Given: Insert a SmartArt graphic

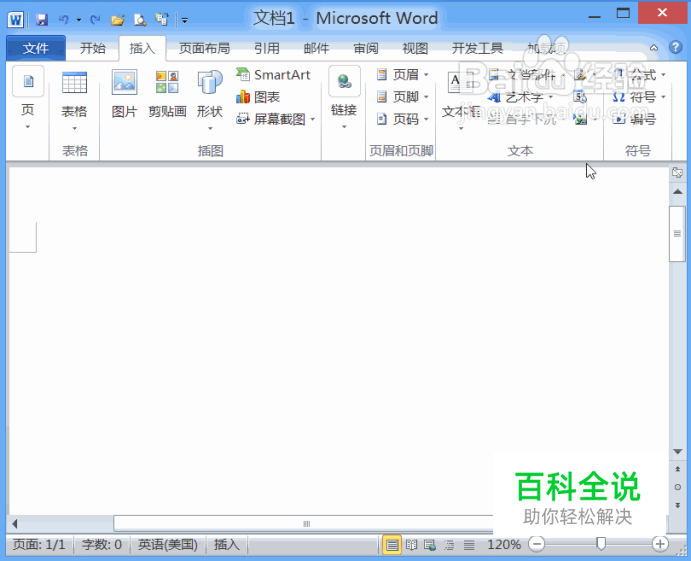Looking at the screenshot, I should 273,74.
